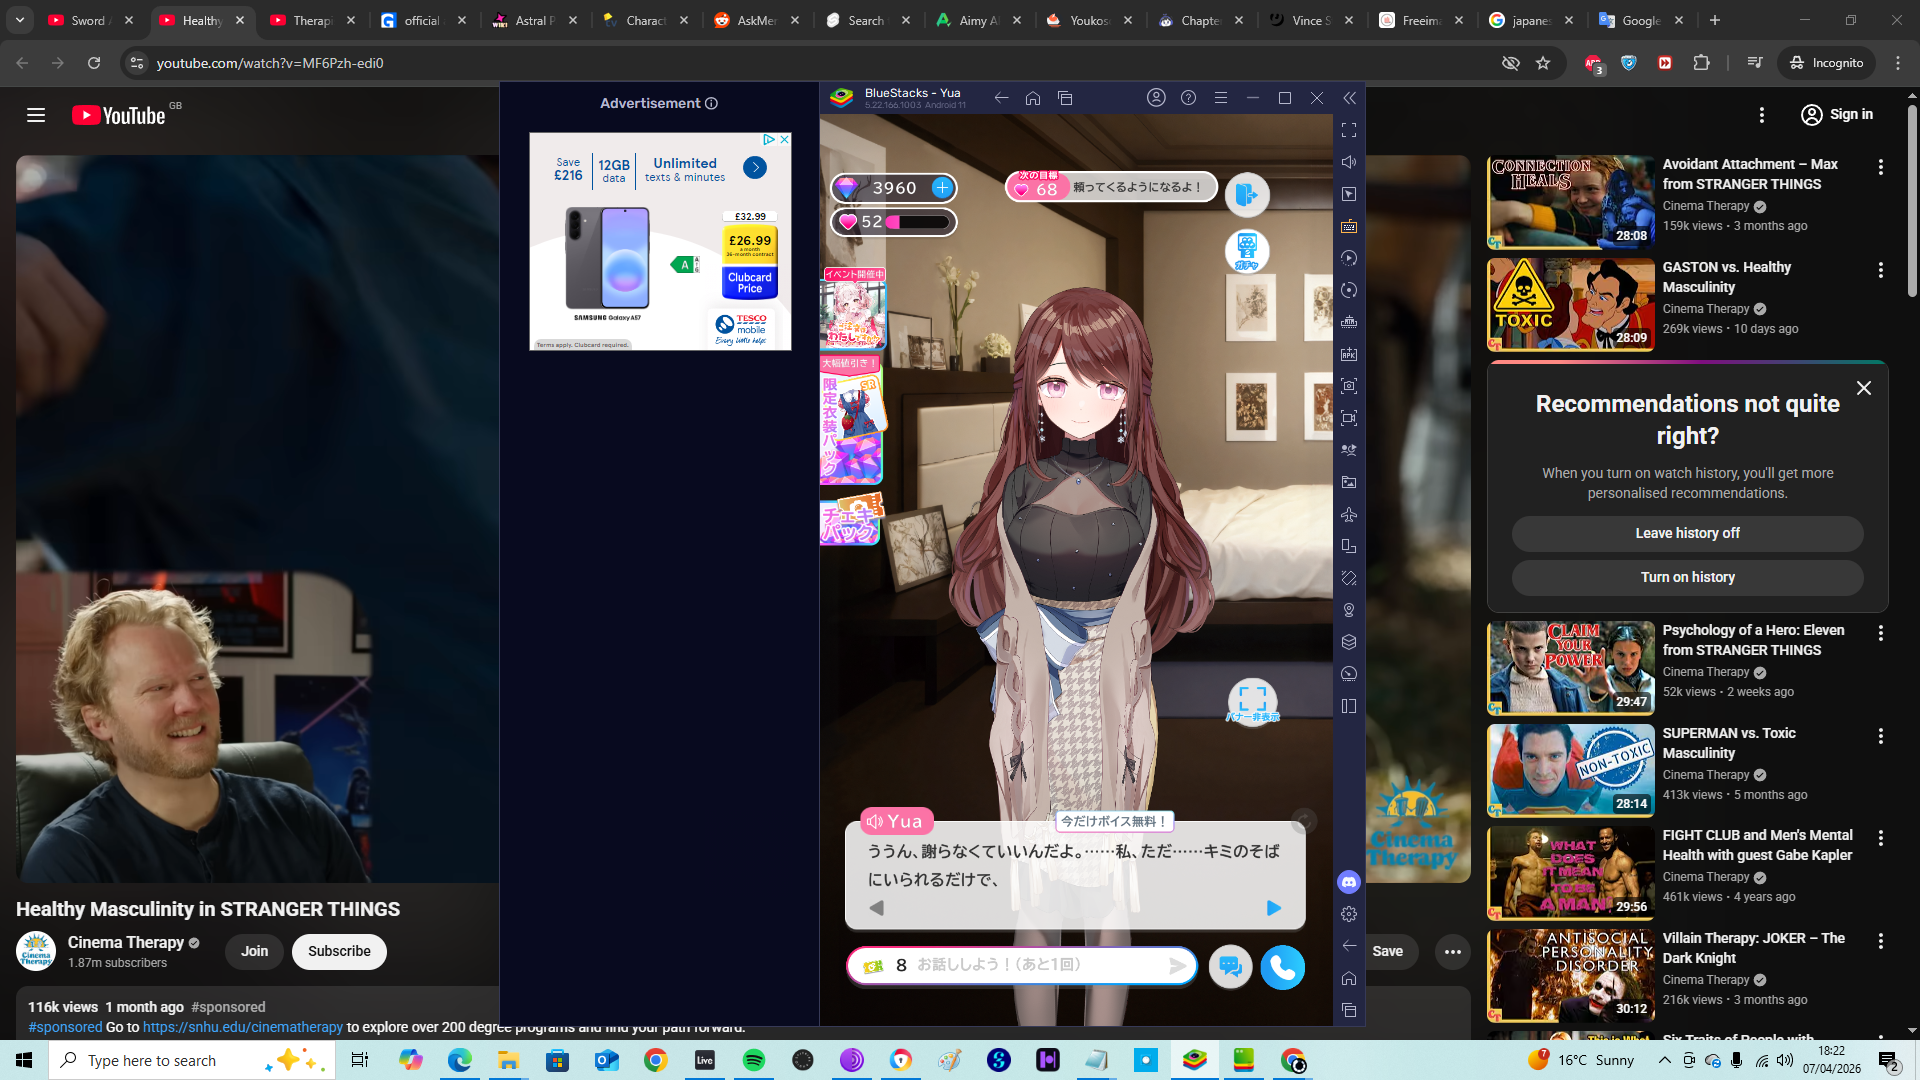Open more options for SUPERMAN vs. Toxic Masculinity
This screenshot has width=1920, height=1080.
click(x=1881, y=736)
